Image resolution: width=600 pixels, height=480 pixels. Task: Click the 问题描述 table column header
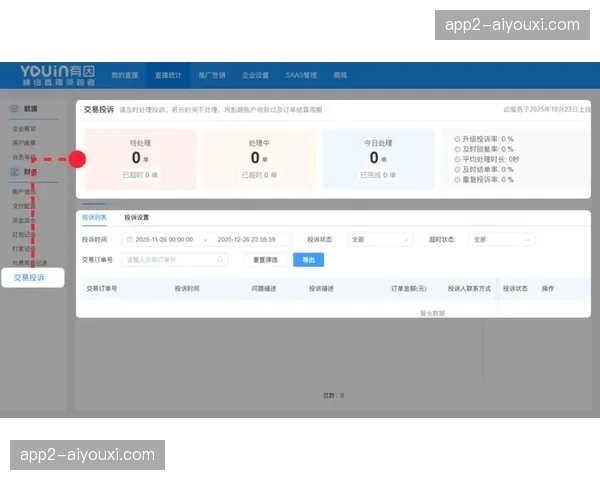[264, 289]
